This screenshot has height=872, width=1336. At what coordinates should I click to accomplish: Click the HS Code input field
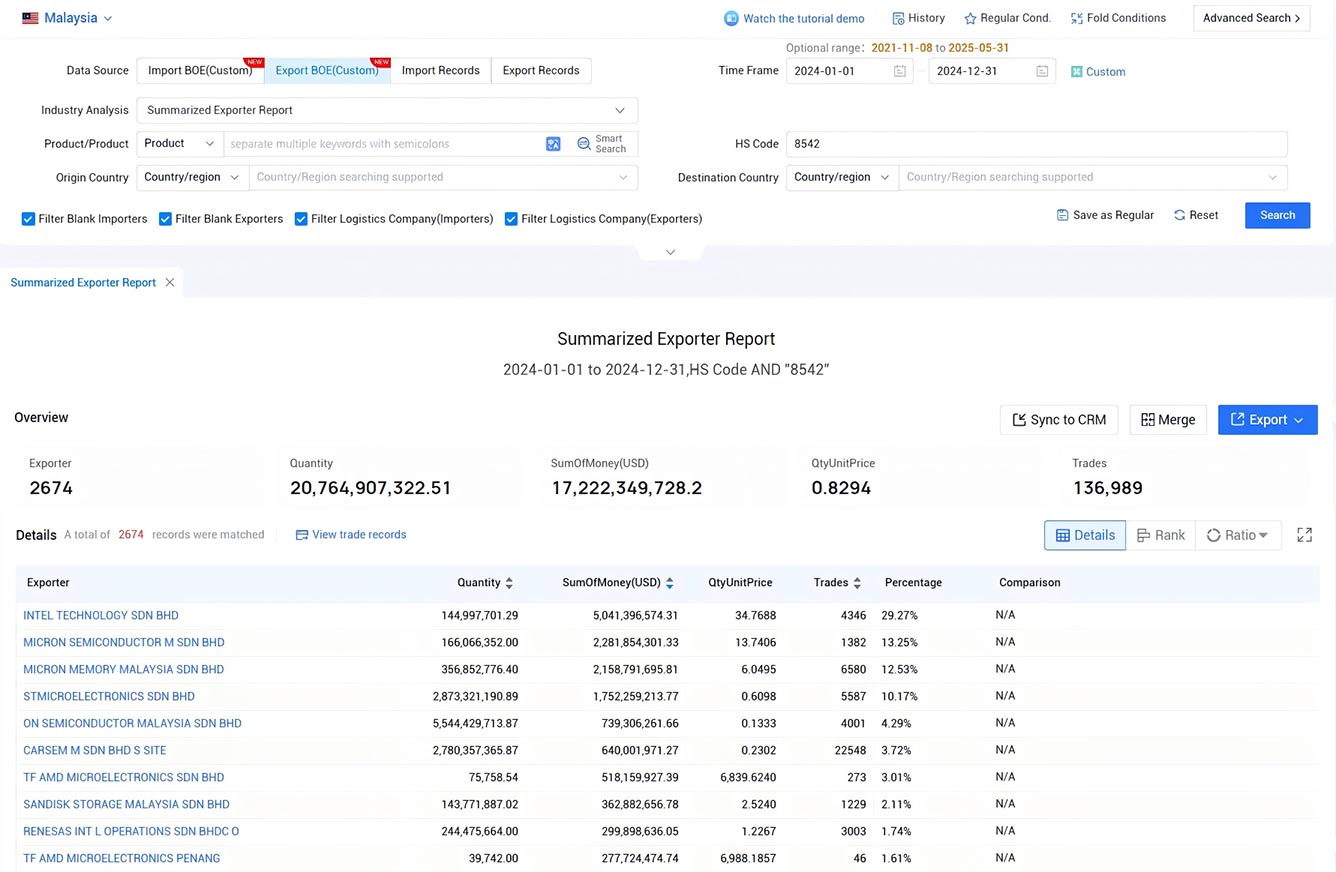[x=1036, y=144]
